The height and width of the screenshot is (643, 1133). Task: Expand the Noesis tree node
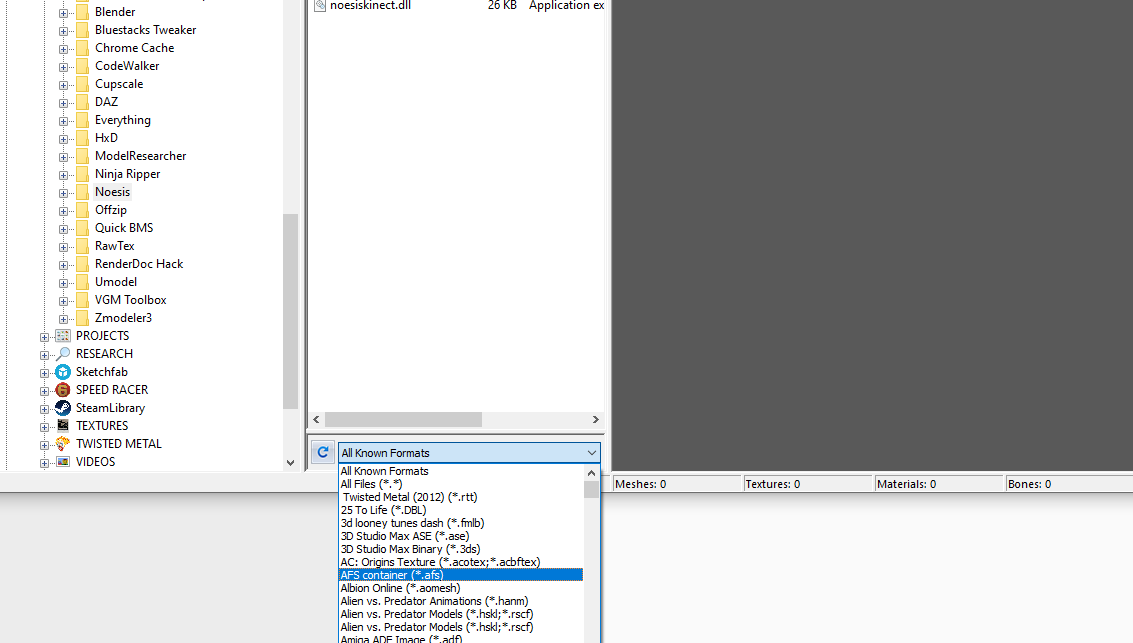[x=64, y=193]
